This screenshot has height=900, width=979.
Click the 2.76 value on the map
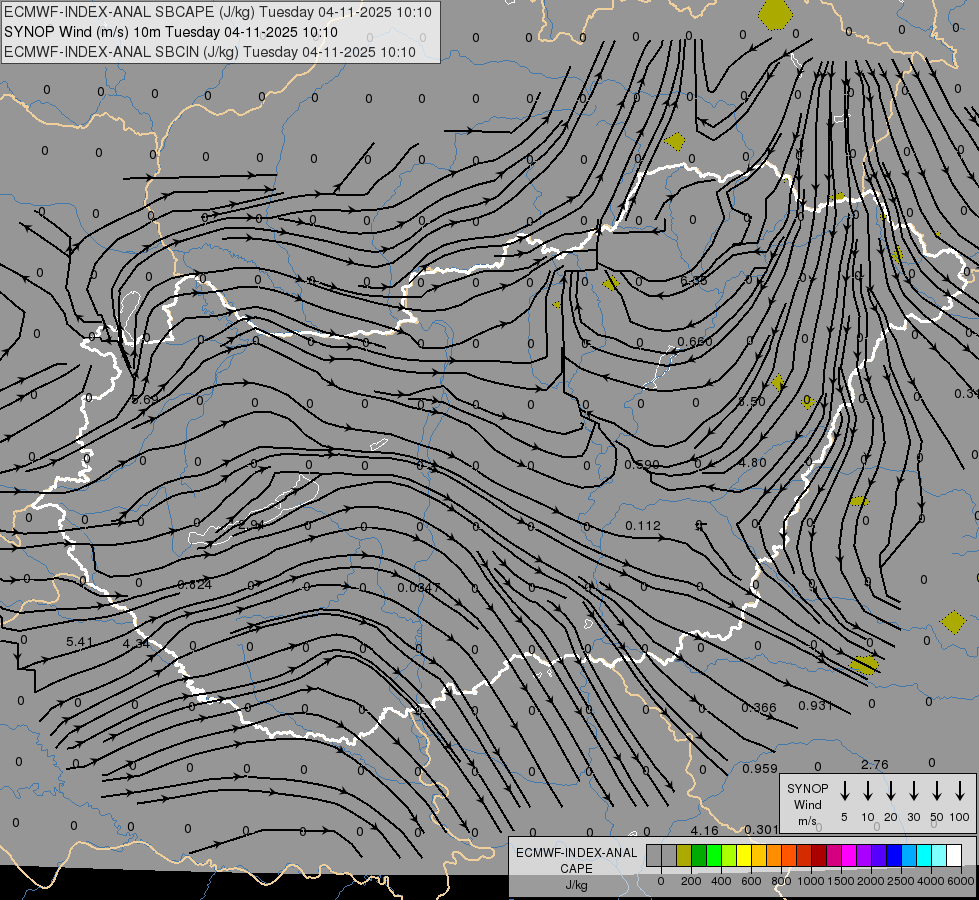[875, 764]
